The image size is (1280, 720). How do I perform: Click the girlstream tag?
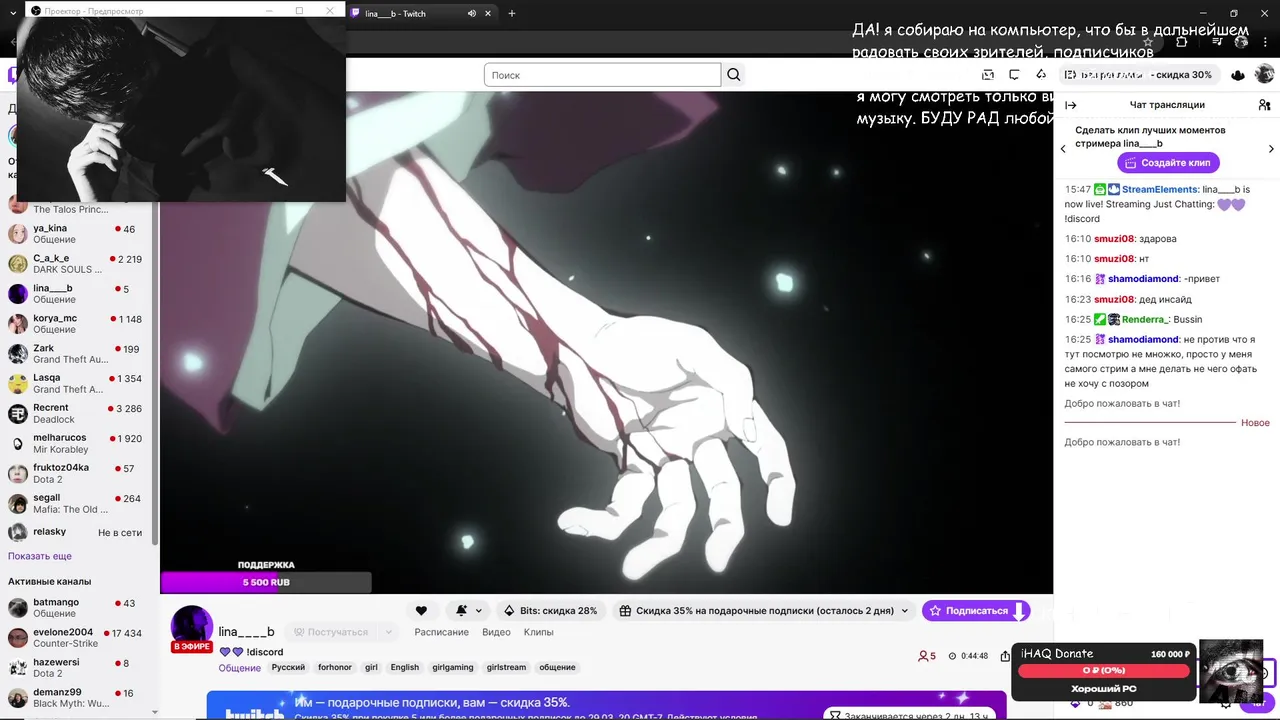click(506, 667)
